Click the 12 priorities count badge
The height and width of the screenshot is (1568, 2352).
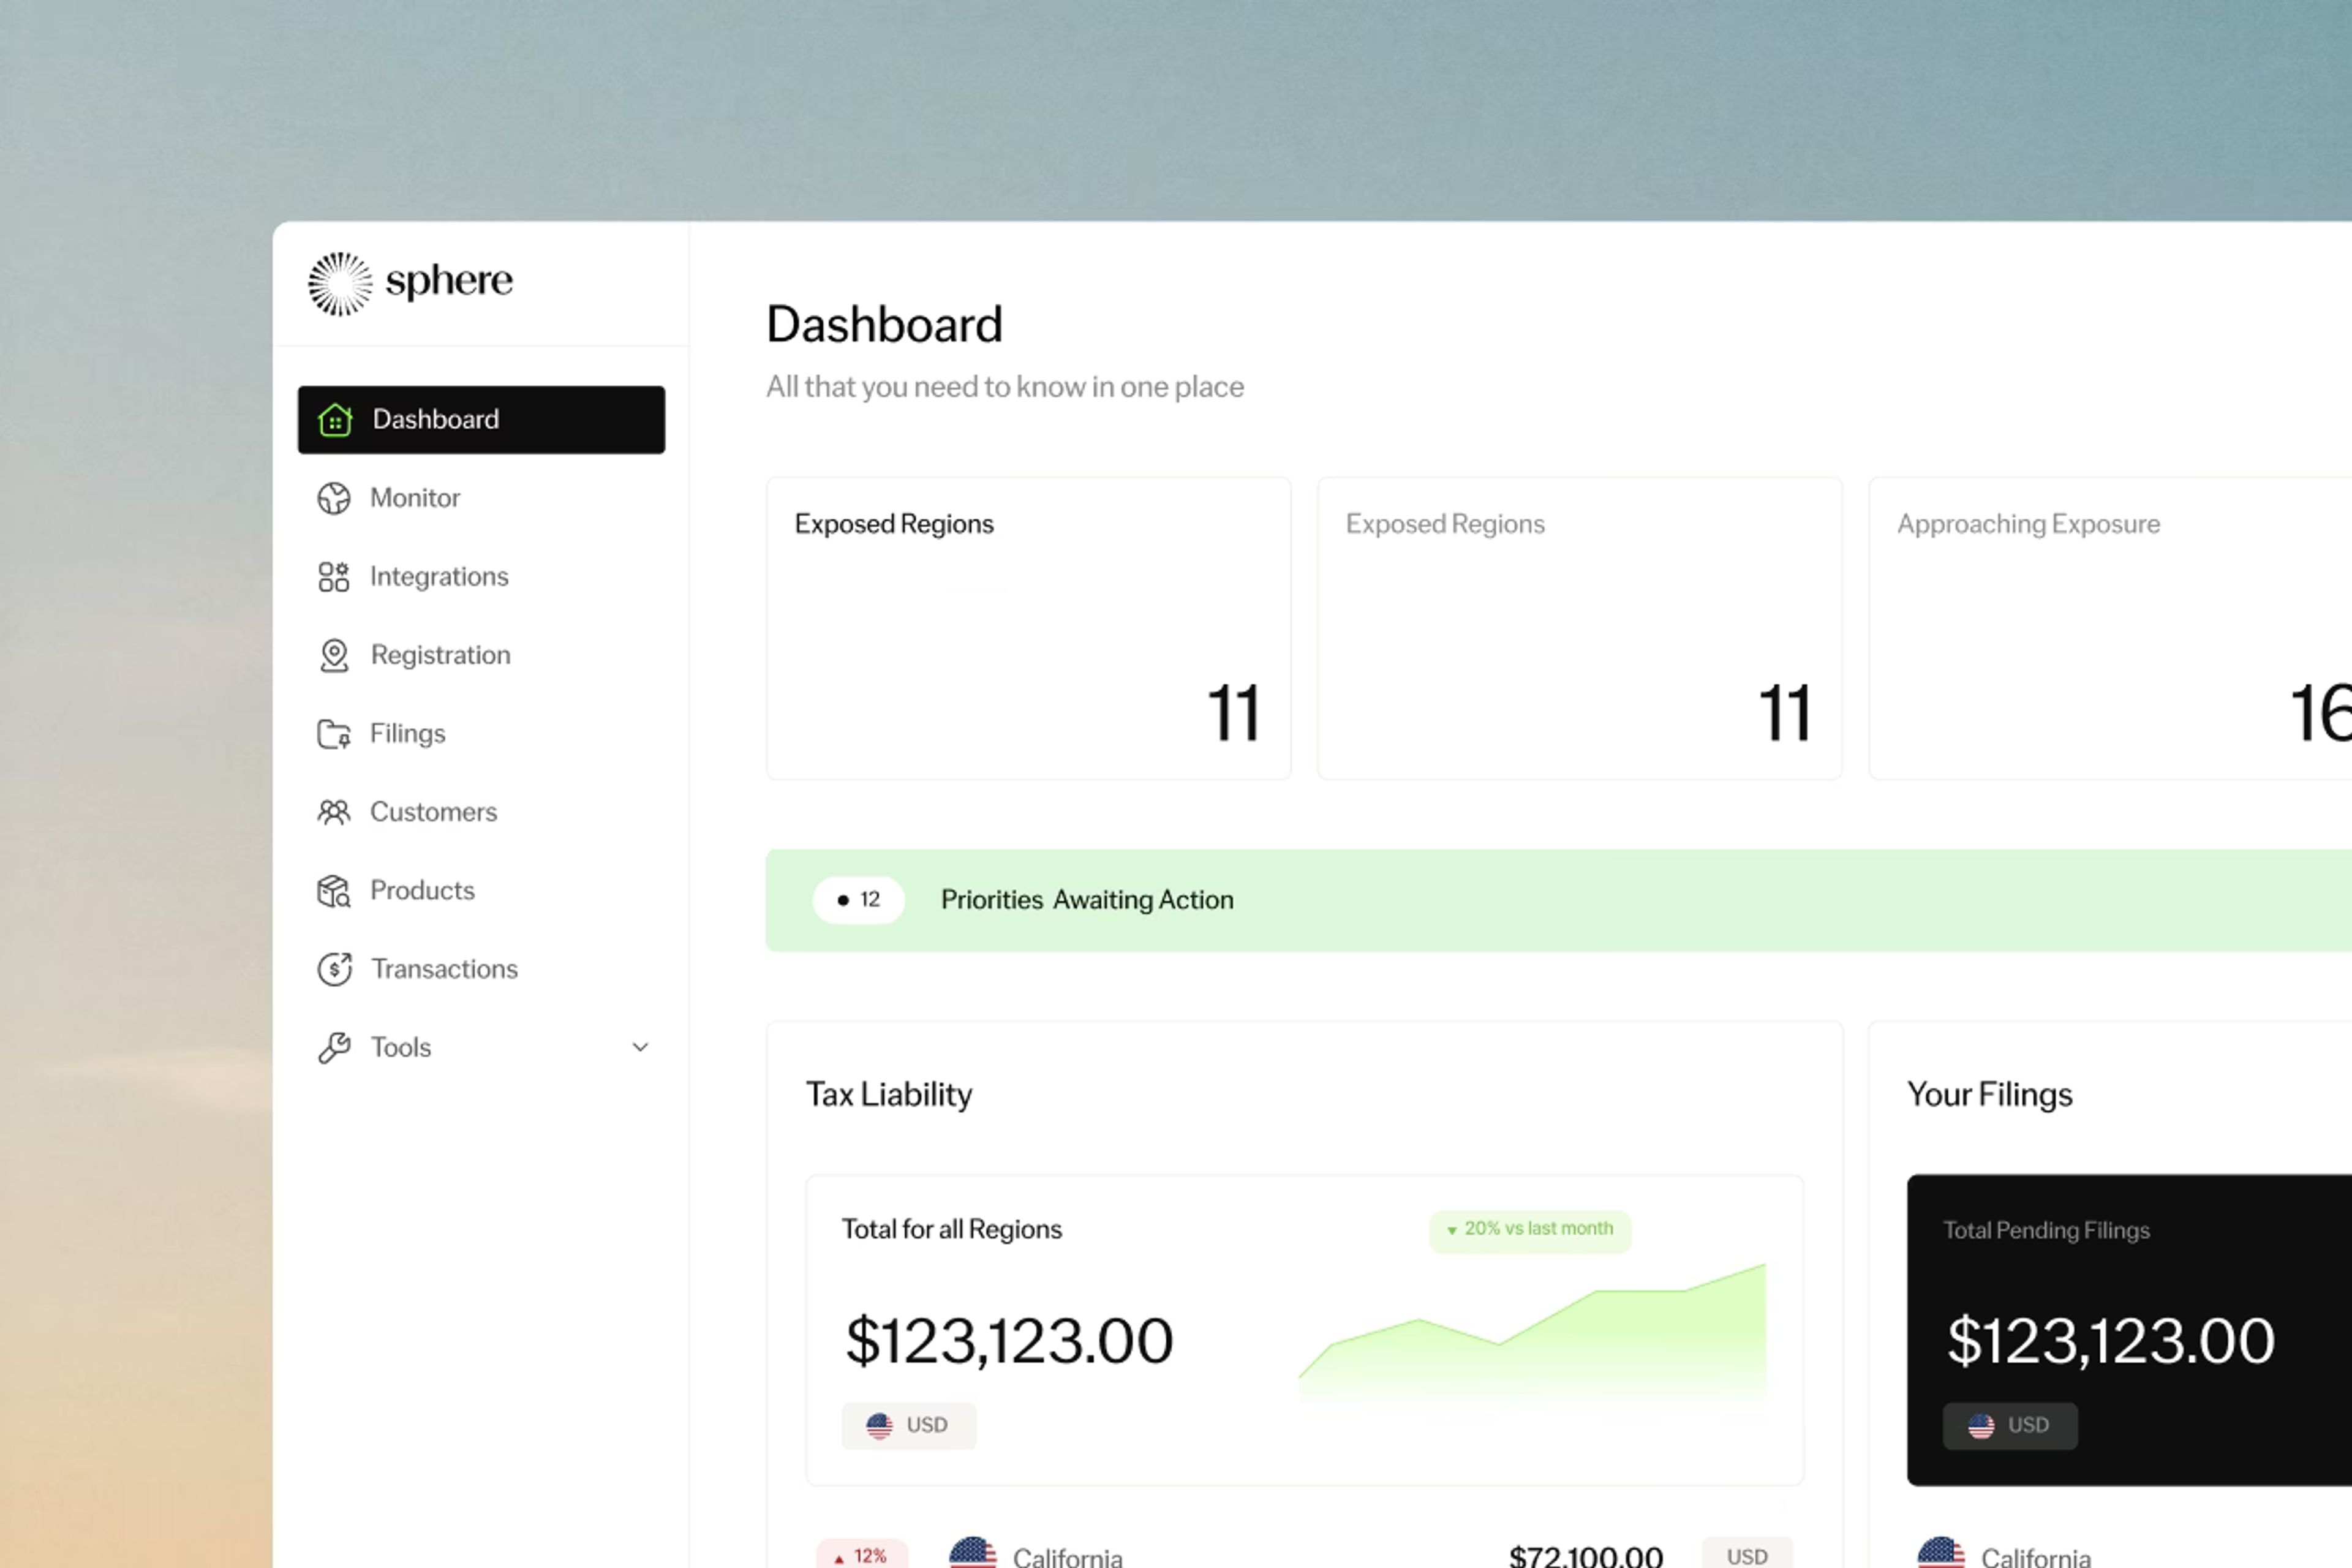click(859, 900)
